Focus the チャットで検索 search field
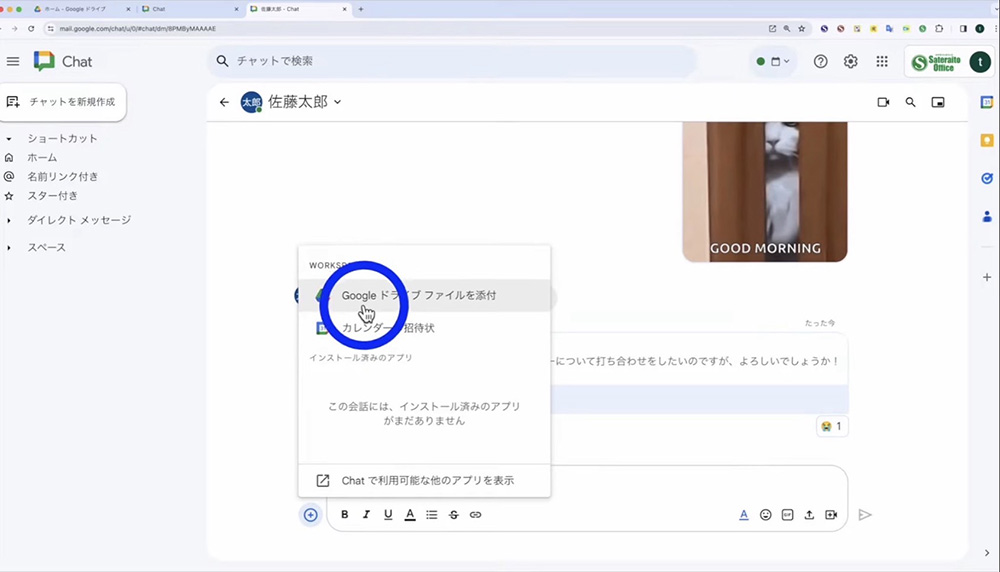1000x572 pixels. [x=453, y=61]
